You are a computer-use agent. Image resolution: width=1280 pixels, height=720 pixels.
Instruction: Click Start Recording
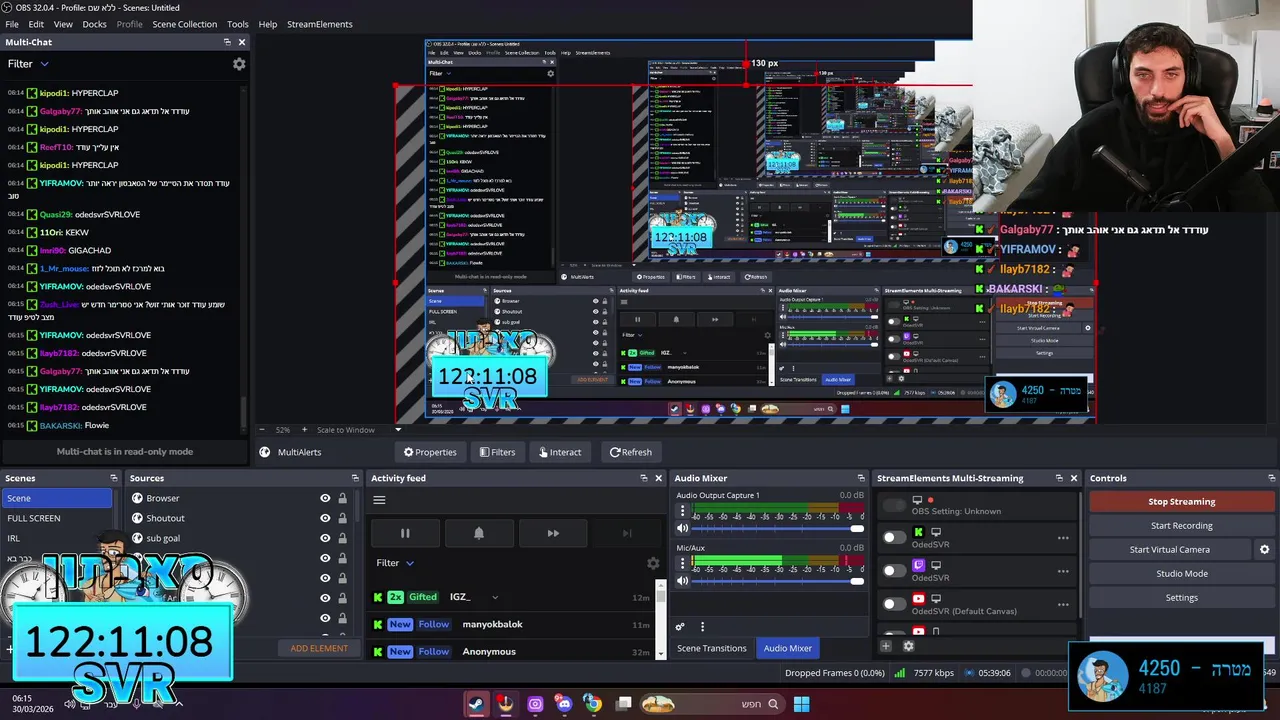(x=1182, y=526)
